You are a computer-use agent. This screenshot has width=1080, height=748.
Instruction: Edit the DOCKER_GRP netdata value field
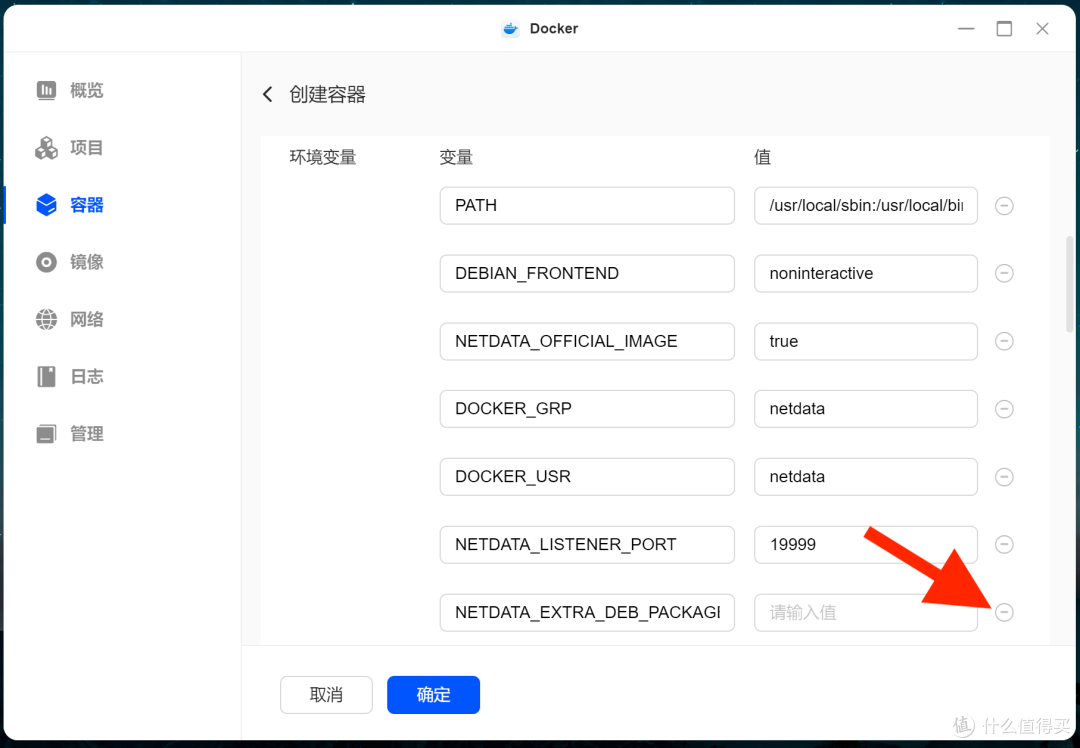tap(866, 409)
